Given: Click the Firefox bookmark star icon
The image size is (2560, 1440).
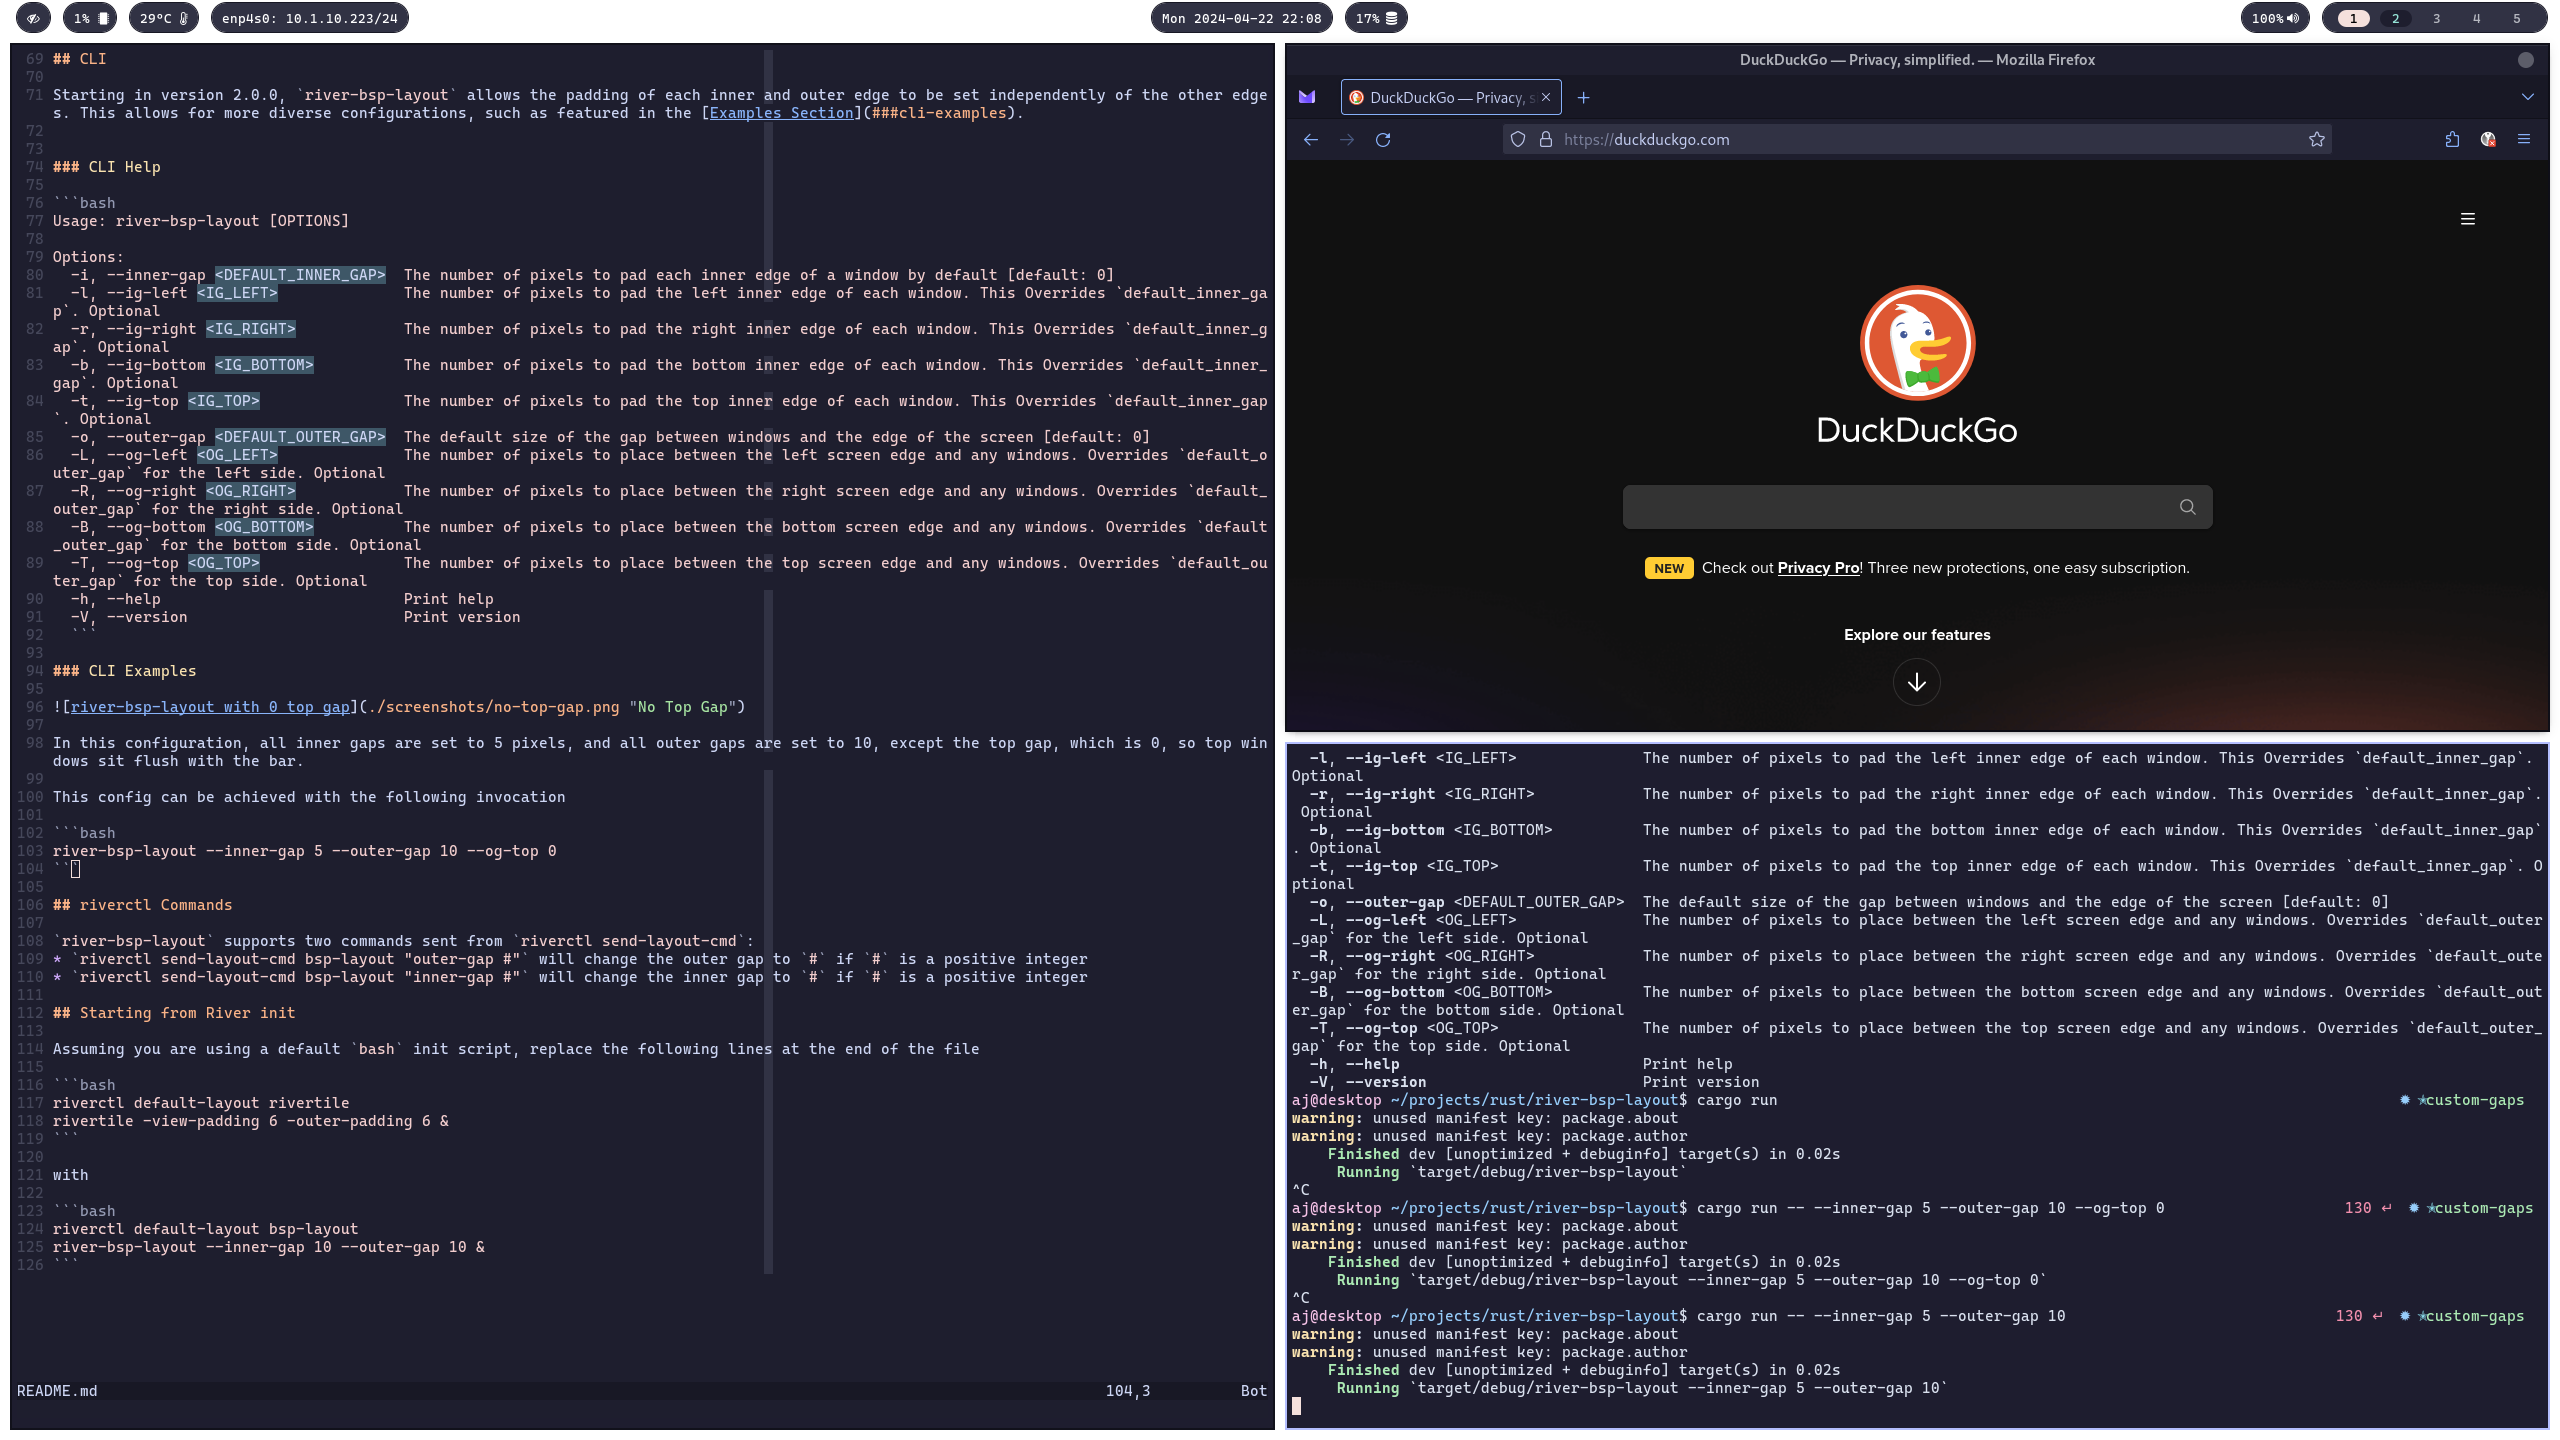Looking at the screenshot, I should click(x=2316, y=139).
